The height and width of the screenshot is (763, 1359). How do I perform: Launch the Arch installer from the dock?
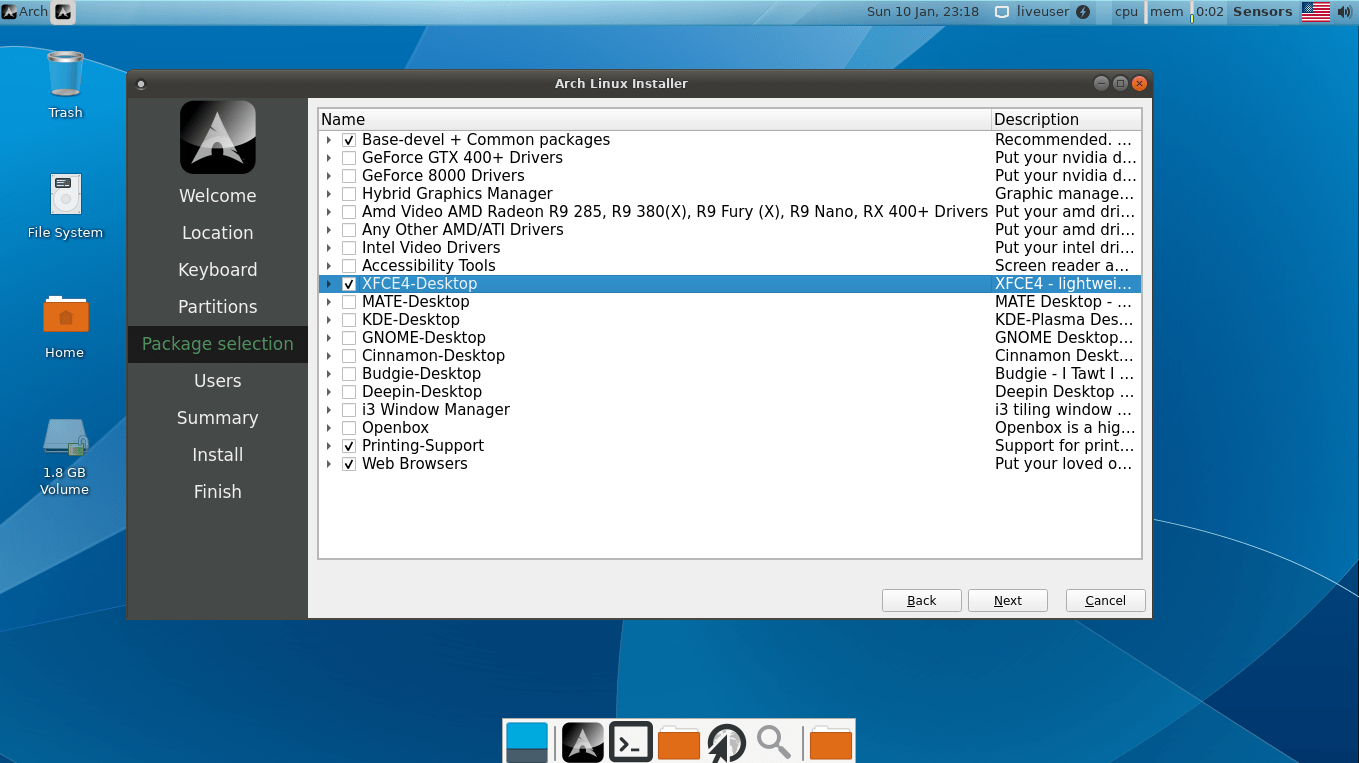point(582,742)
